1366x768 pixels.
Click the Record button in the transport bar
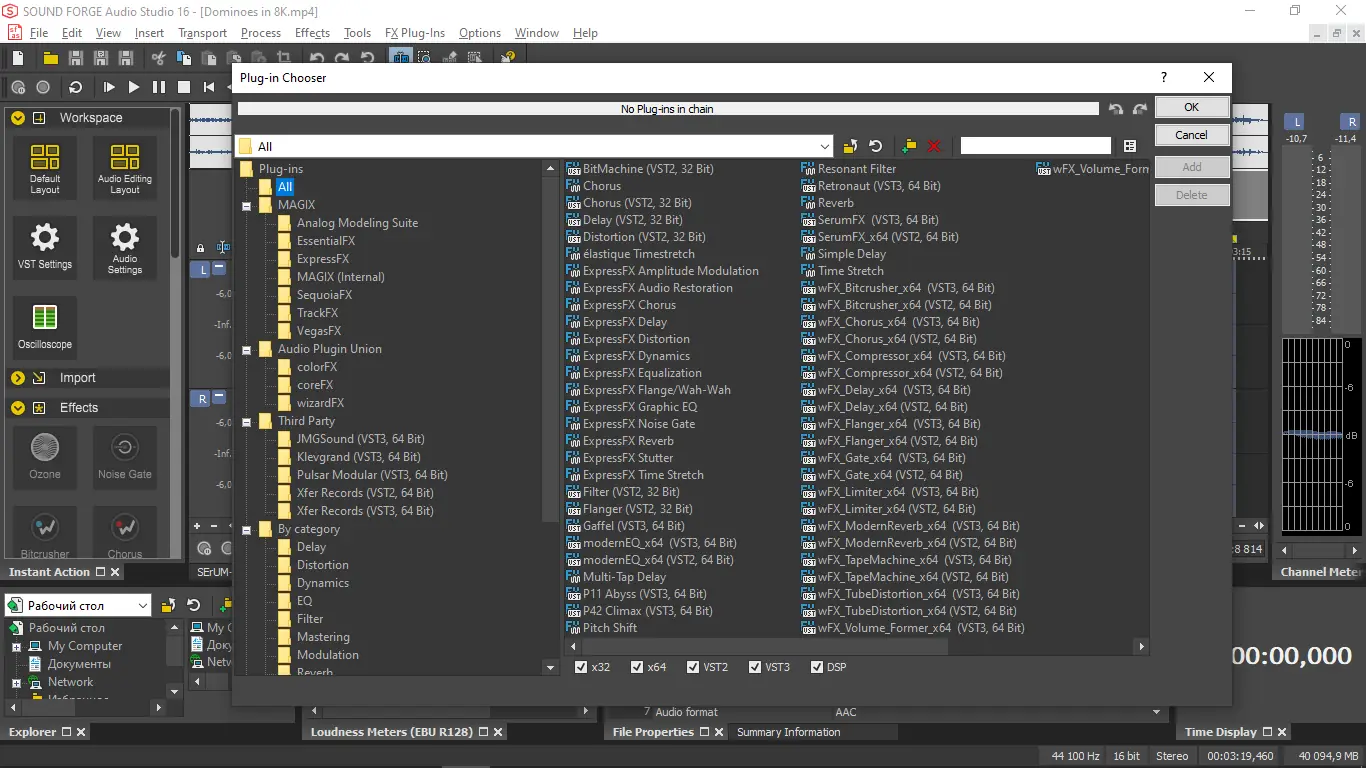click(43, 88)
